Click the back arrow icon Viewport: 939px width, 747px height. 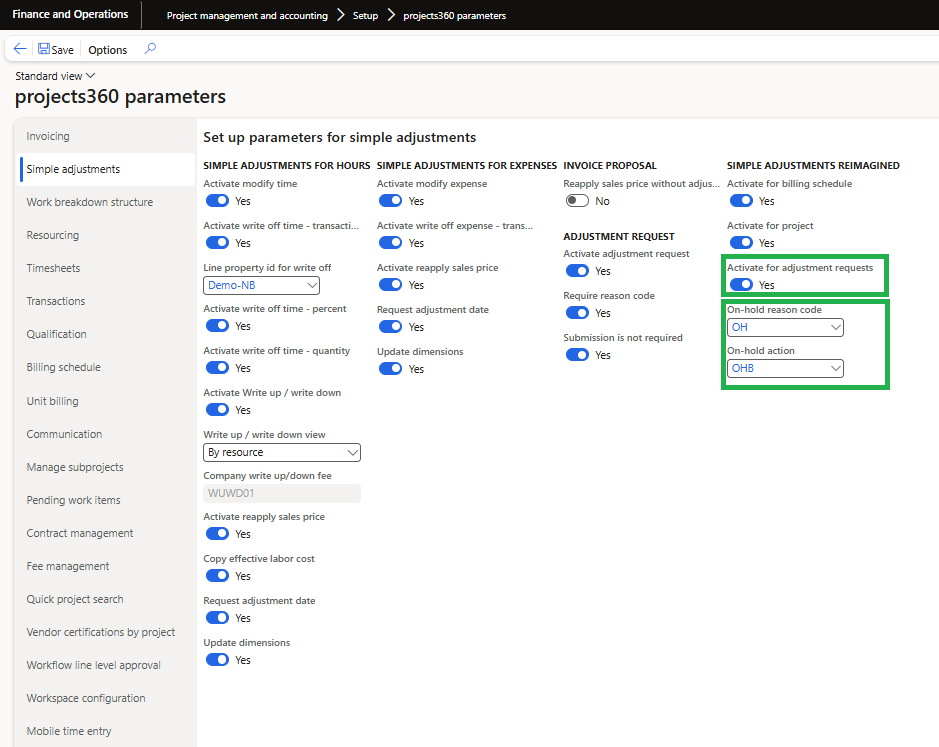[x=20, y=49]
